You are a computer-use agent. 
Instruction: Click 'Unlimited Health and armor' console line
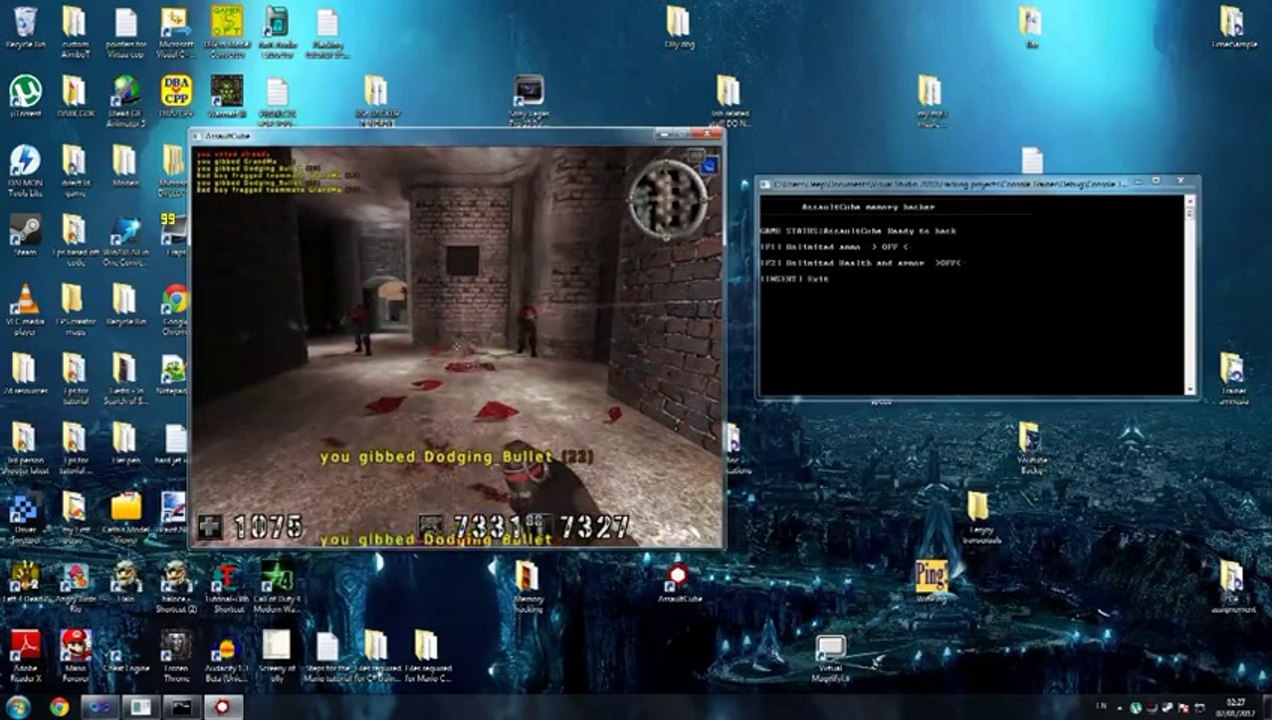click(x=860, y=263)
